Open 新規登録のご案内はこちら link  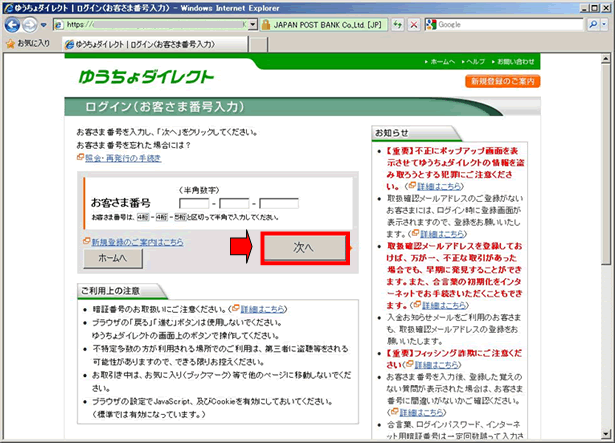137,242
